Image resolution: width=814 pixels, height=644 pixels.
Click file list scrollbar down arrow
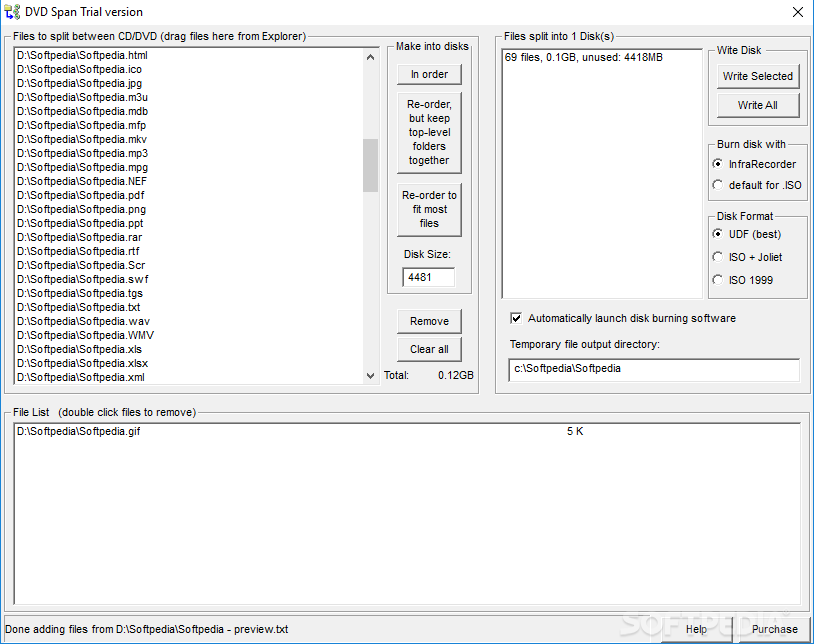pyautogui.click(x=370, y=376)
